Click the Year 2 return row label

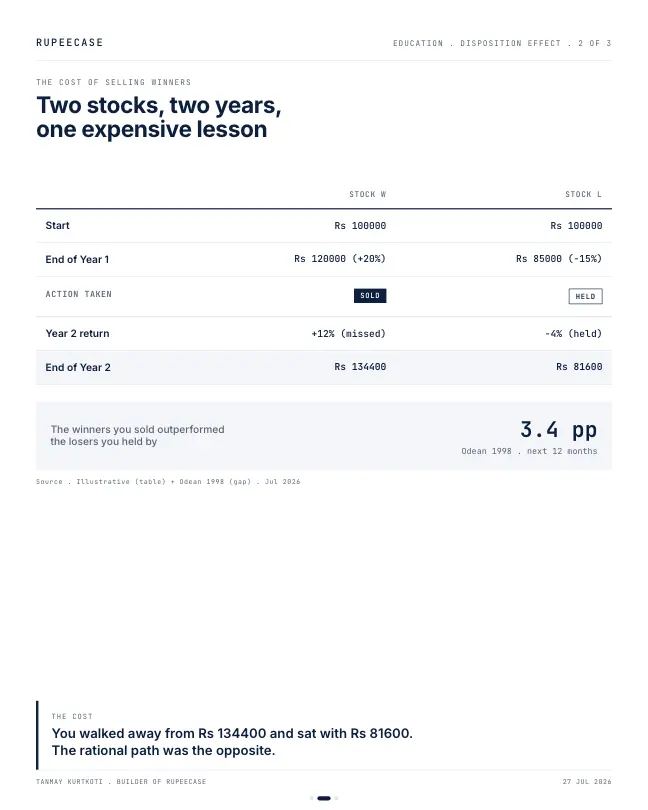(78, 333)
